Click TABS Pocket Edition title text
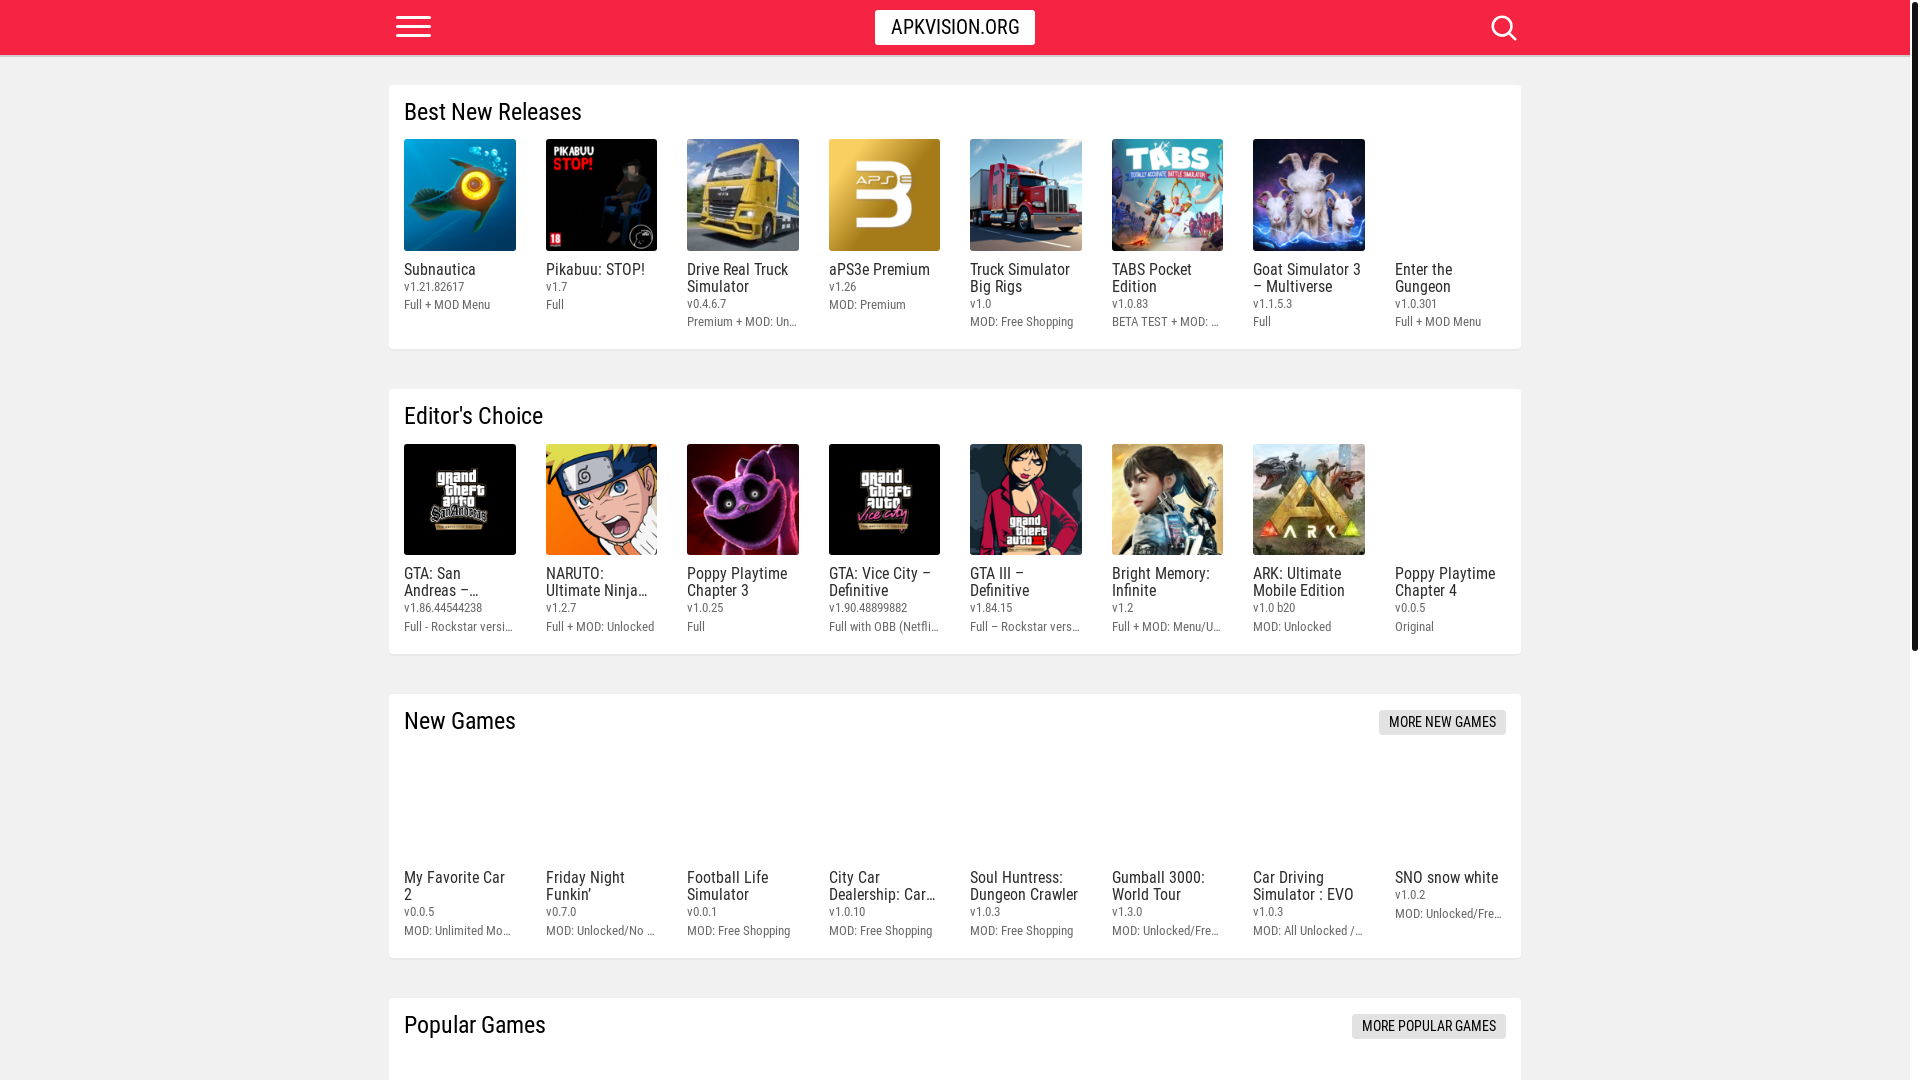 [1152, 278]
